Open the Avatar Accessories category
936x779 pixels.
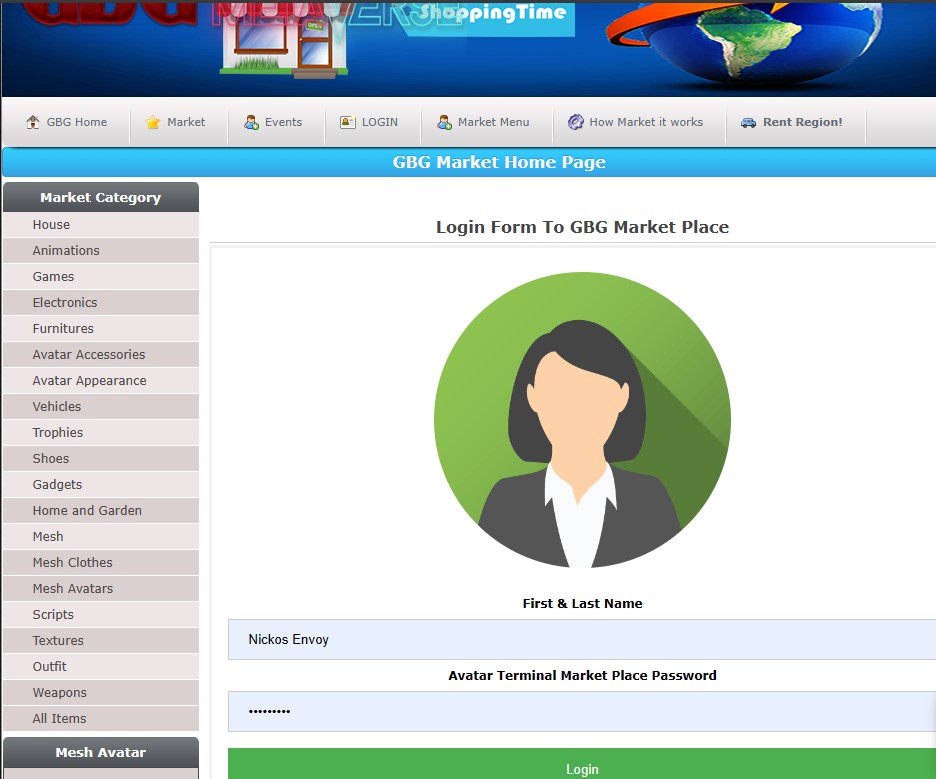pos(89,355)
